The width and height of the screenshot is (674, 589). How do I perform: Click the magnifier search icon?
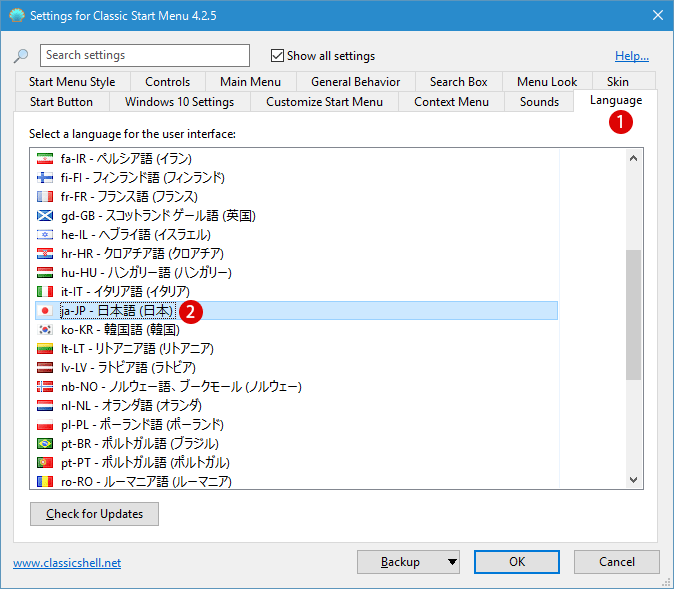click(x=21, y=56)
